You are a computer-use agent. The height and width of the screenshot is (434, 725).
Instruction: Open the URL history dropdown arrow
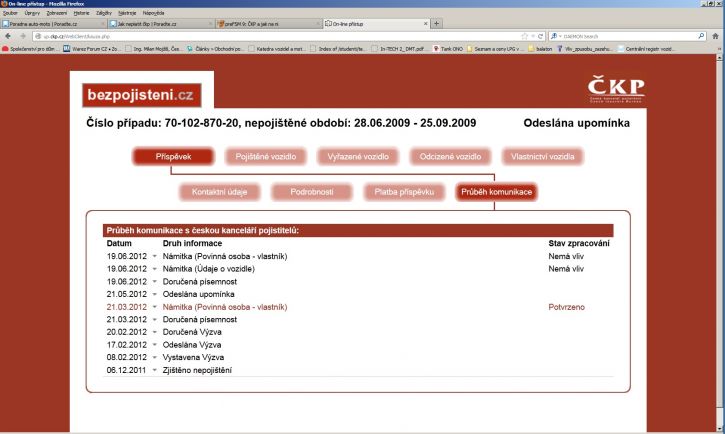(x=533, y=36)
